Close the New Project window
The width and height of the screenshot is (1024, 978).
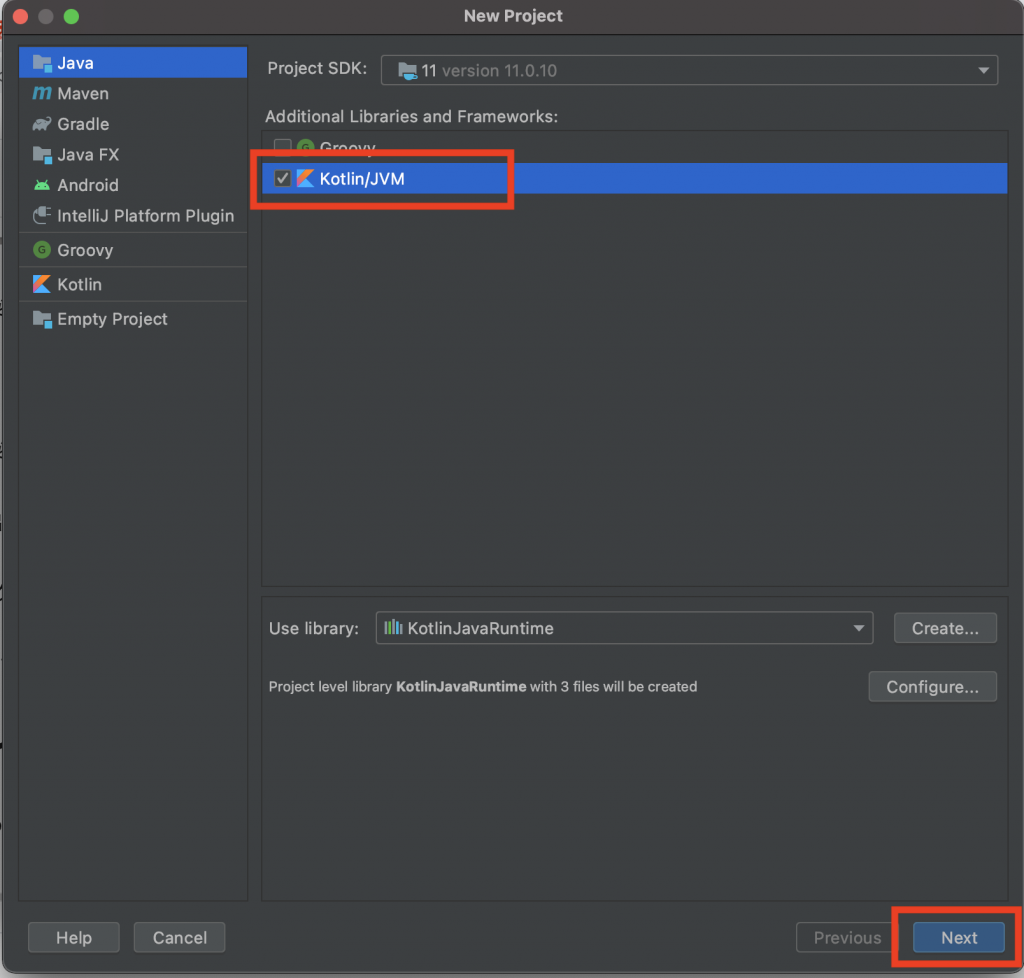coord(20,16)
